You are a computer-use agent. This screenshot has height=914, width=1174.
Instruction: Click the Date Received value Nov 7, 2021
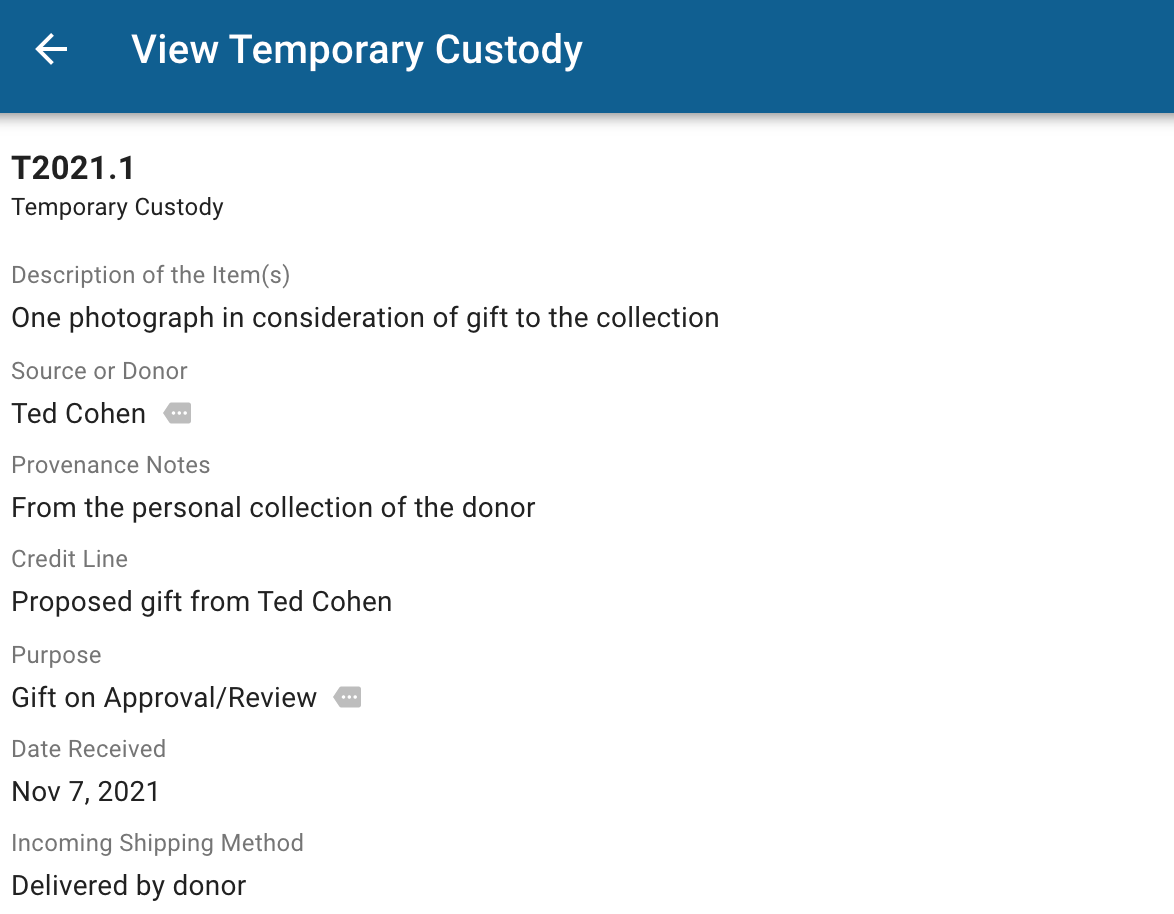85,791
